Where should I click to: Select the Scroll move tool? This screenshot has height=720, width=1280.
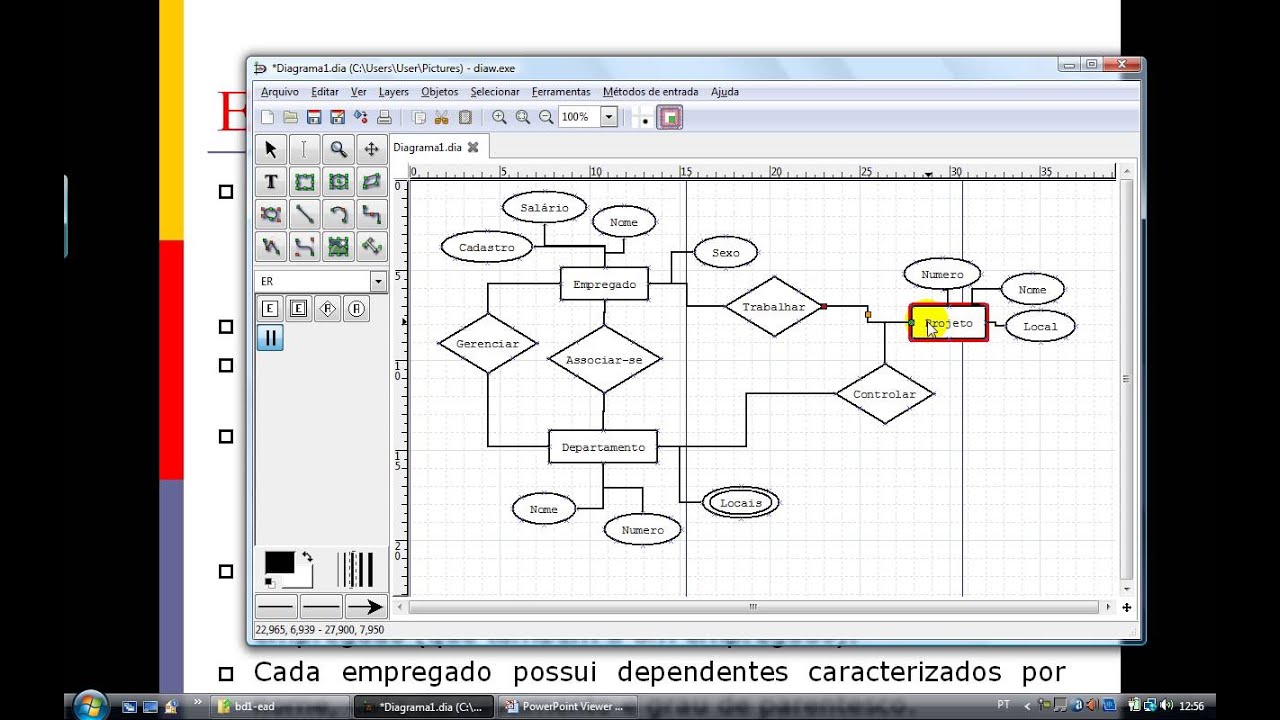[371, 149]
